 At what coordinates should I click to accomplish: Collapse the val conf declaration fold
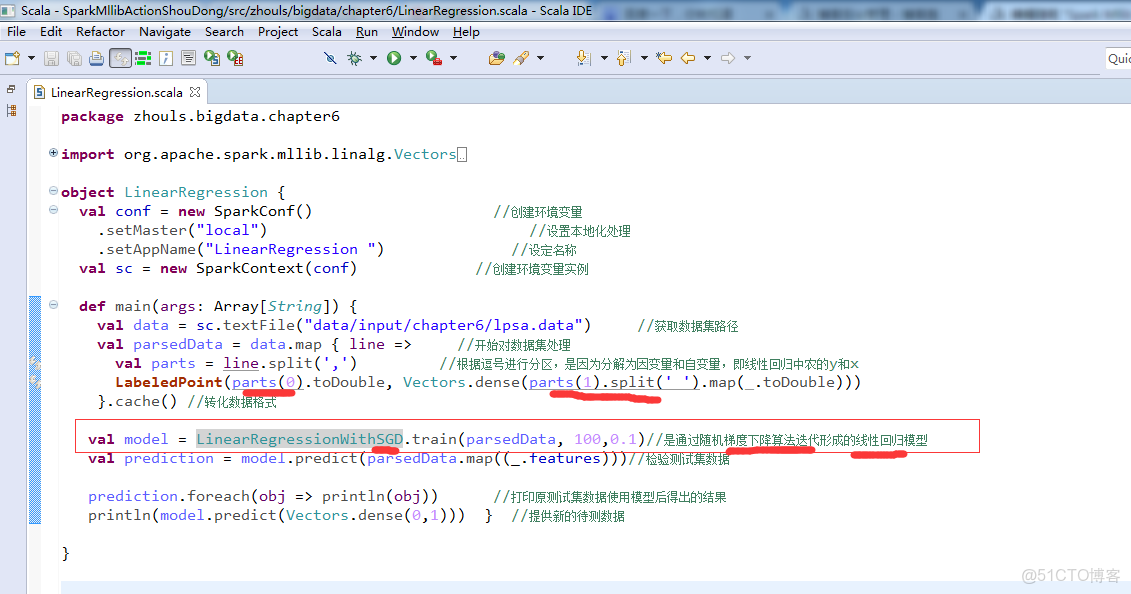[x=53, y=210]
